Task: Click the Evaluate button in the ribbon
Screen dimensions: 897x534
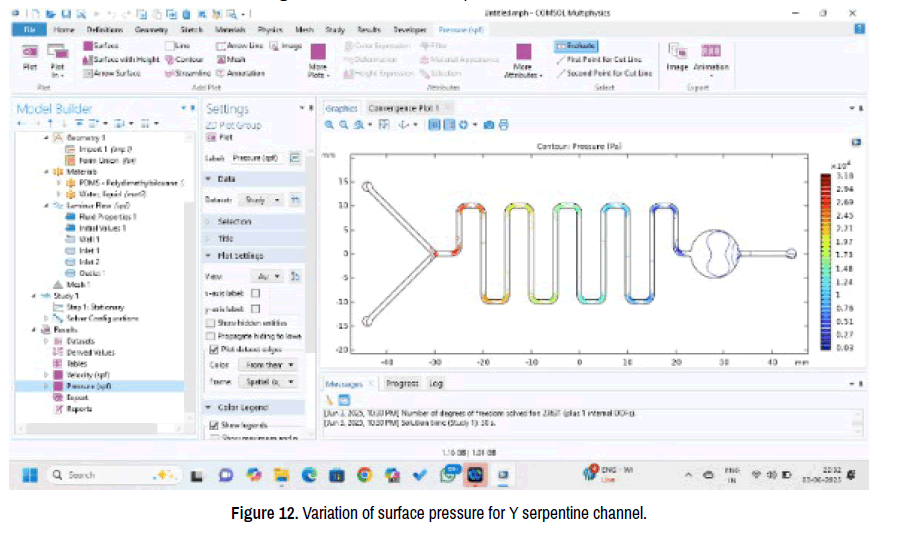Action: (x=579, y=46)
